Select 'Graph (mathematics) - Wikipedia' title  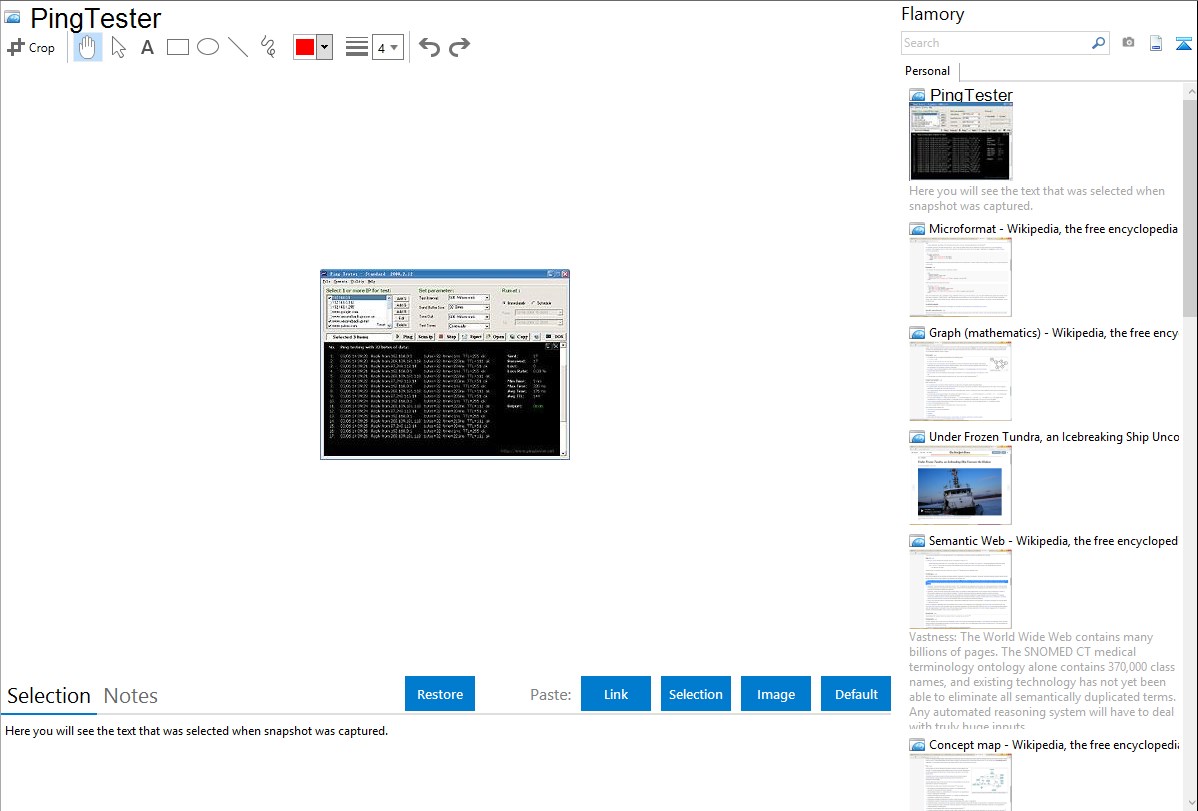click(1053, 333)
